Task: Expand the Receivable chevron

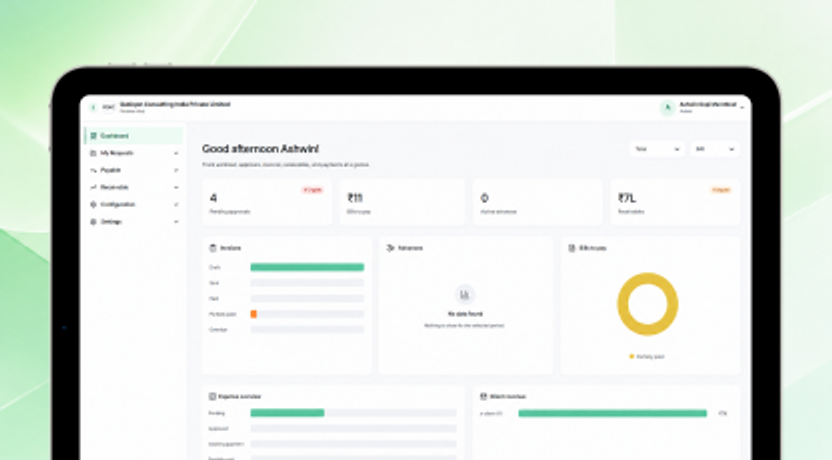Action: [176, 187]
